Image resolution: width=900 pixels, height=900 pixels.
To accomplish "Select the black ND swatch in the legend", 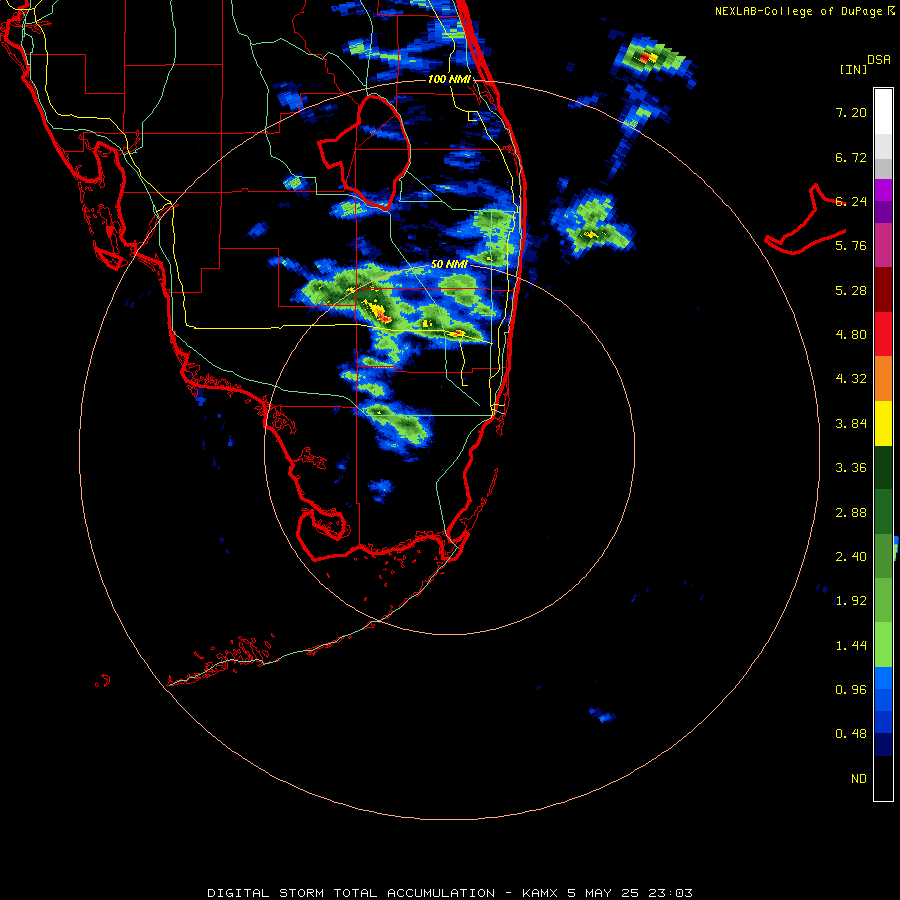I will (883, 778).
